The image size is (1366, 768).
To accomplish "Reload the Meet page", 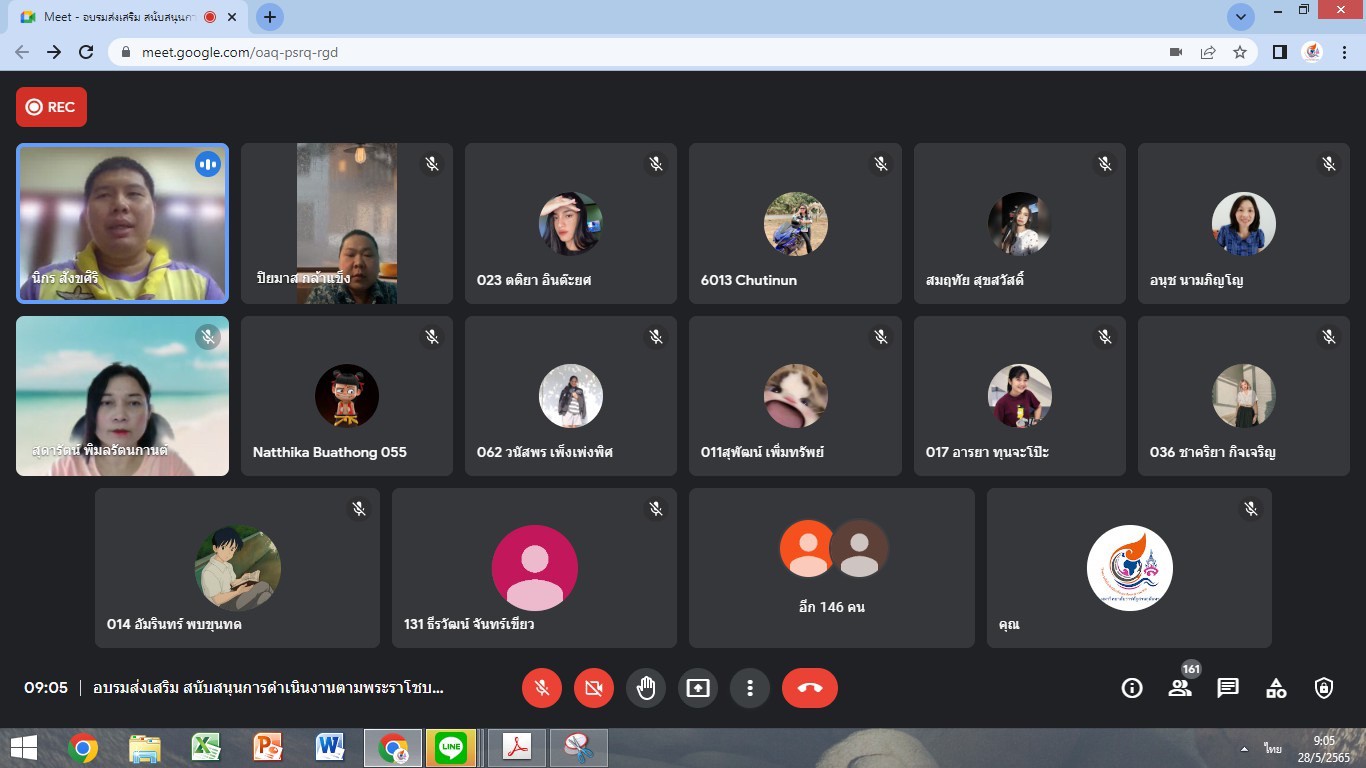I will pos(86,52).
